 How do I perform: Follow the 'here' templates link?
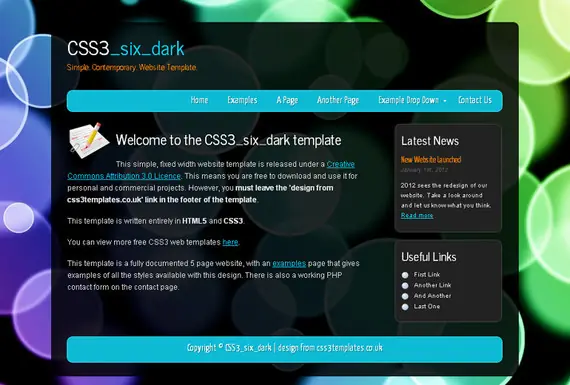pyautogui.click(x=230, y=242)
